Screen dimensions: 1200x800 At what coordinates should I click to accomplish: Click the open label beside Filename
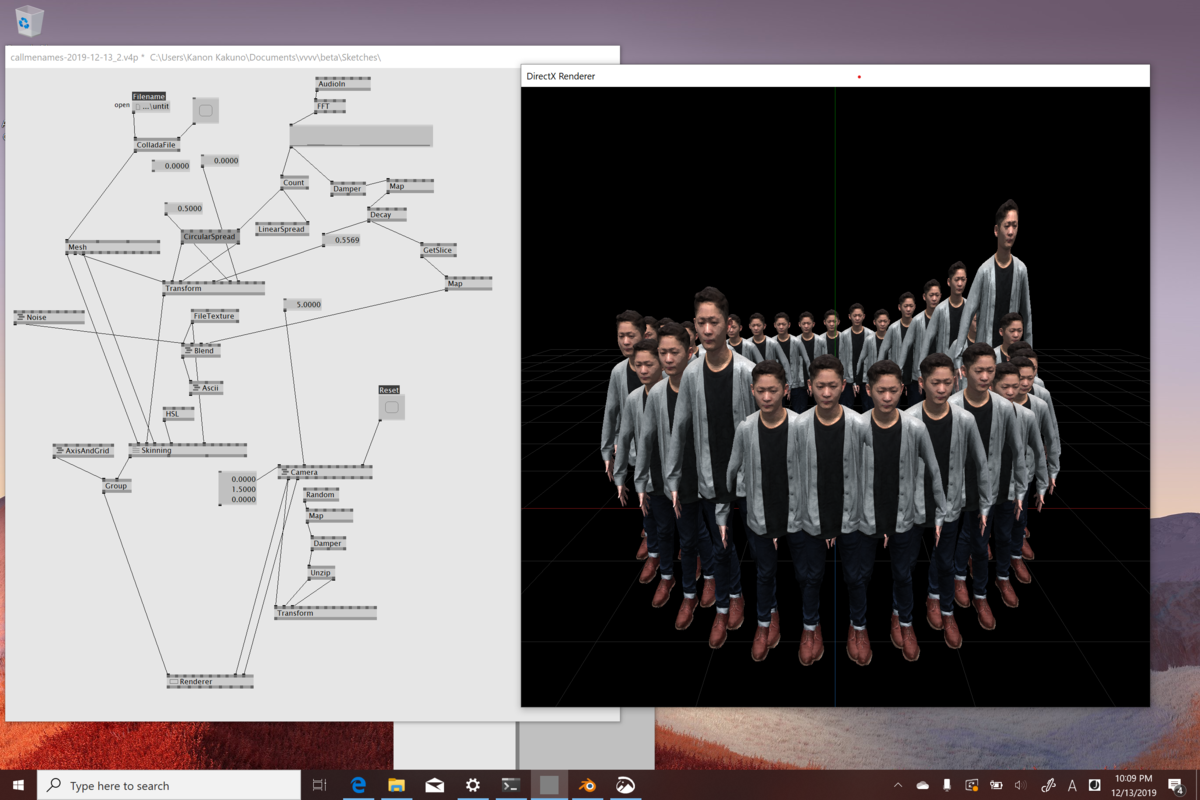click(122, 105)
